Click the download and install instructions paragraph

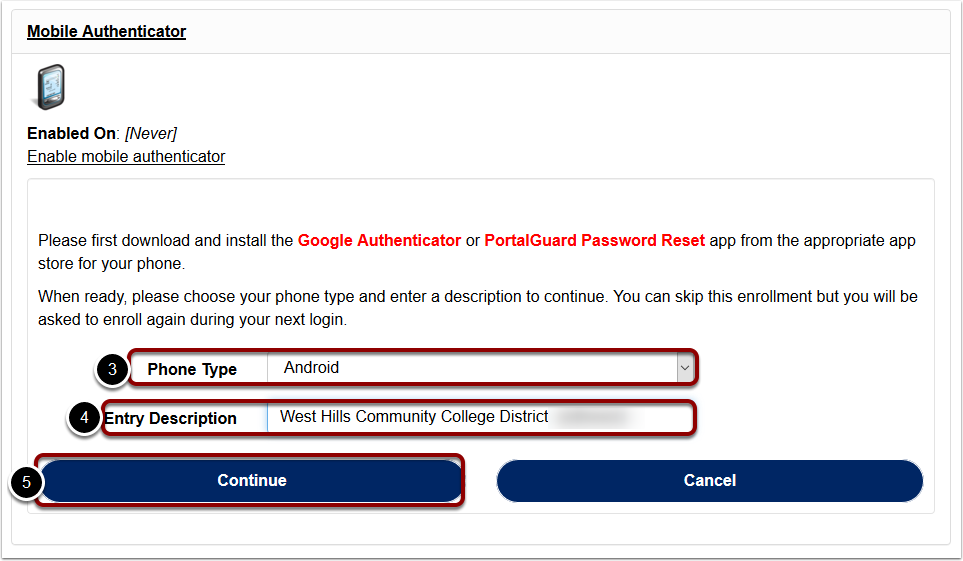tap(477, 252)
